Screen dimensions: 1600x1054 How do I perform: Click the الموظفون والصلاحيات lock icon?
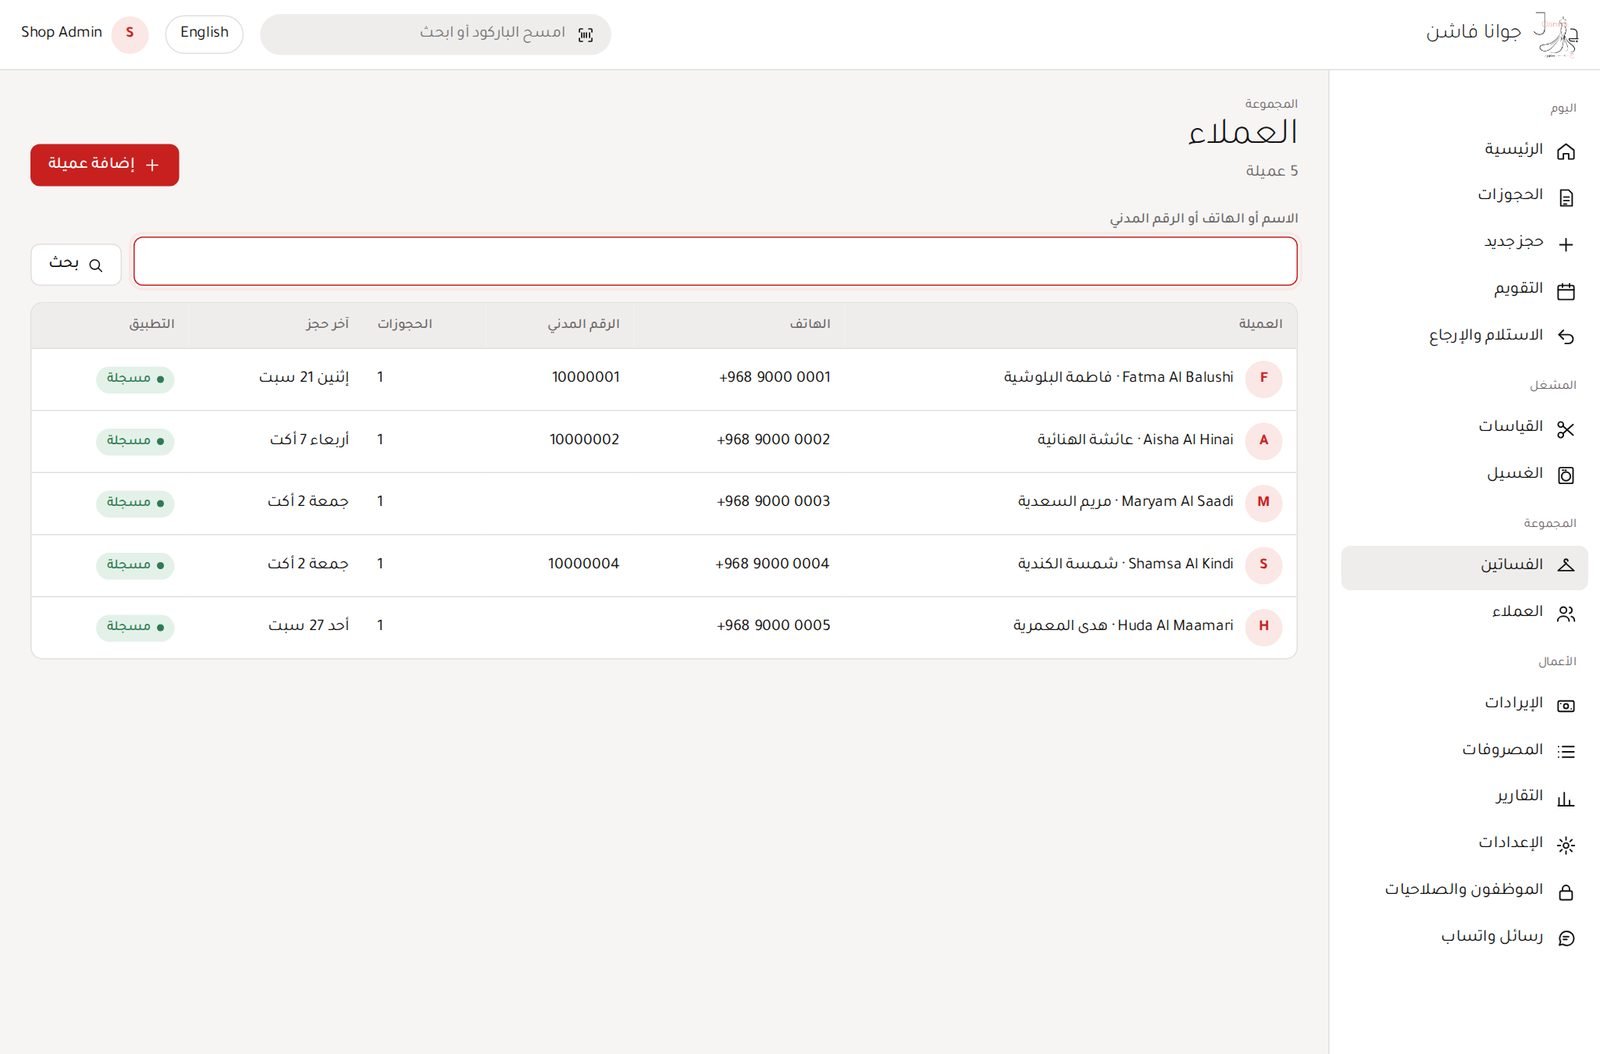(x=1566, y=891)
